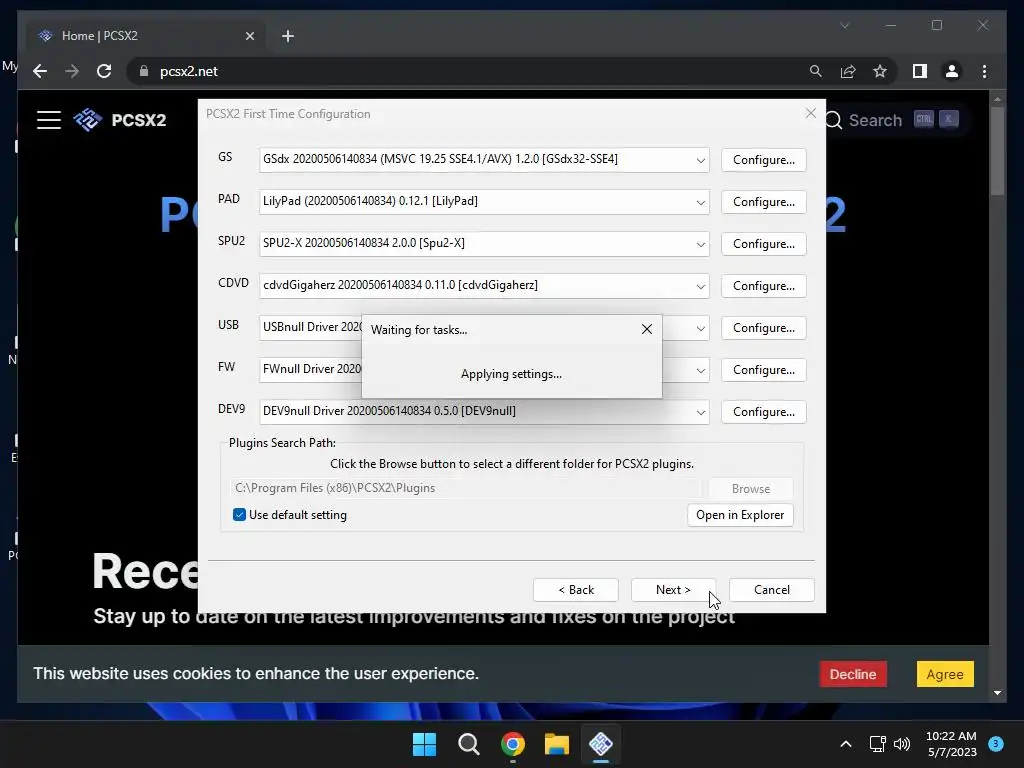The image size is (1024, 768).
Task: Go forward in Chrome
Action: 72,71
